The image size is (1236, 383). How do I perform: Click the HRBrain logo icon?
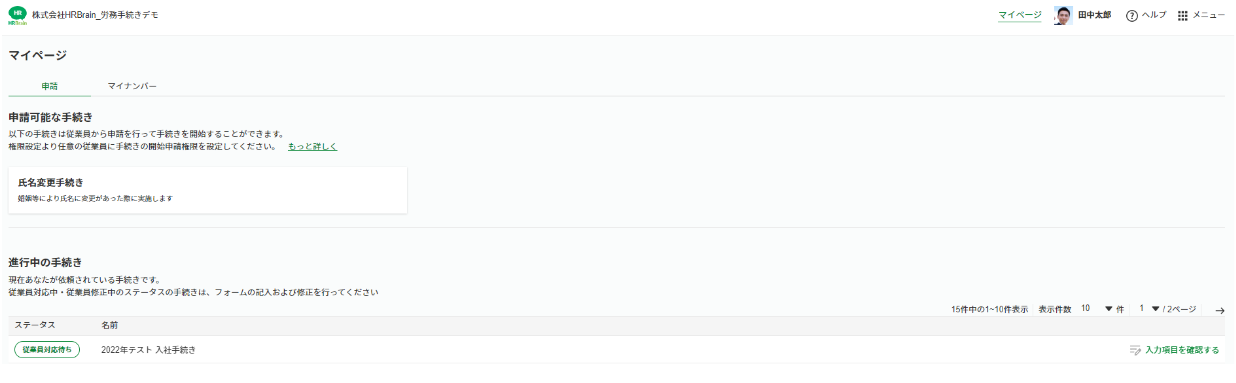coord(17,16)
